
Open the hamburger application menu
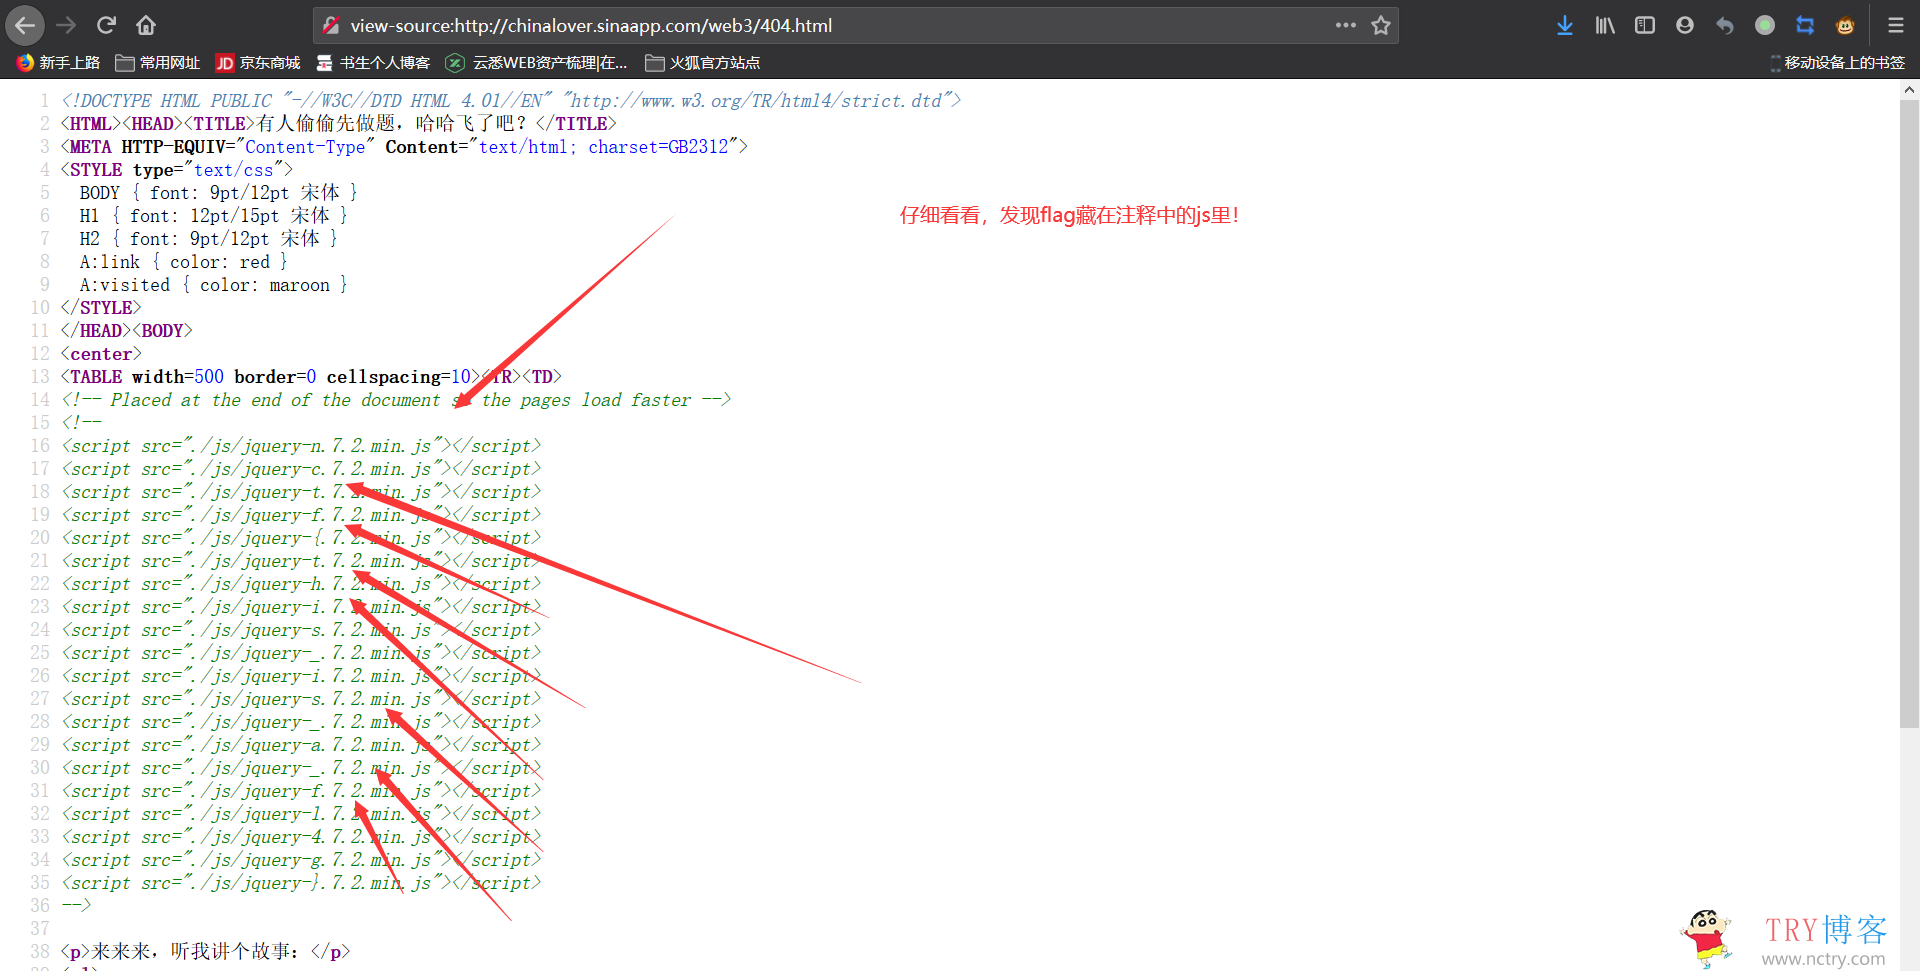[x=1895, y=25]
